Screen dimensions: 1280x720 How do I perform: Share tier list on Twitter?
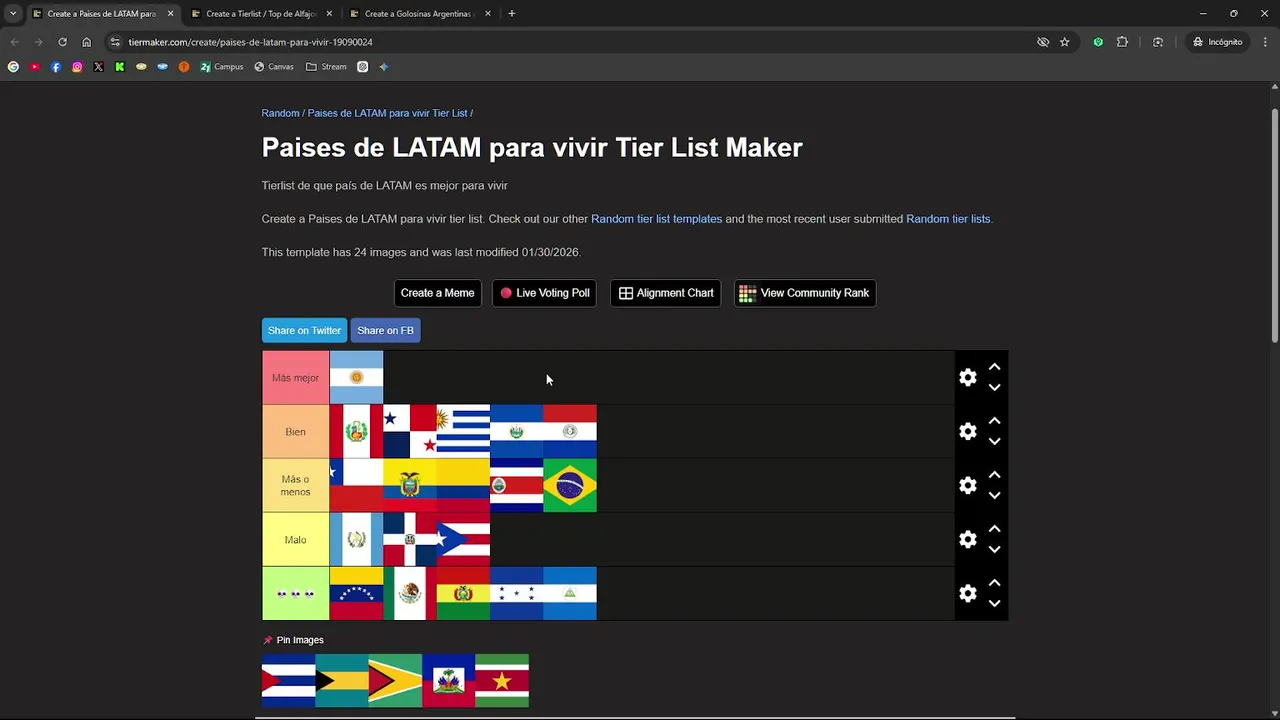tap(304, 331)
